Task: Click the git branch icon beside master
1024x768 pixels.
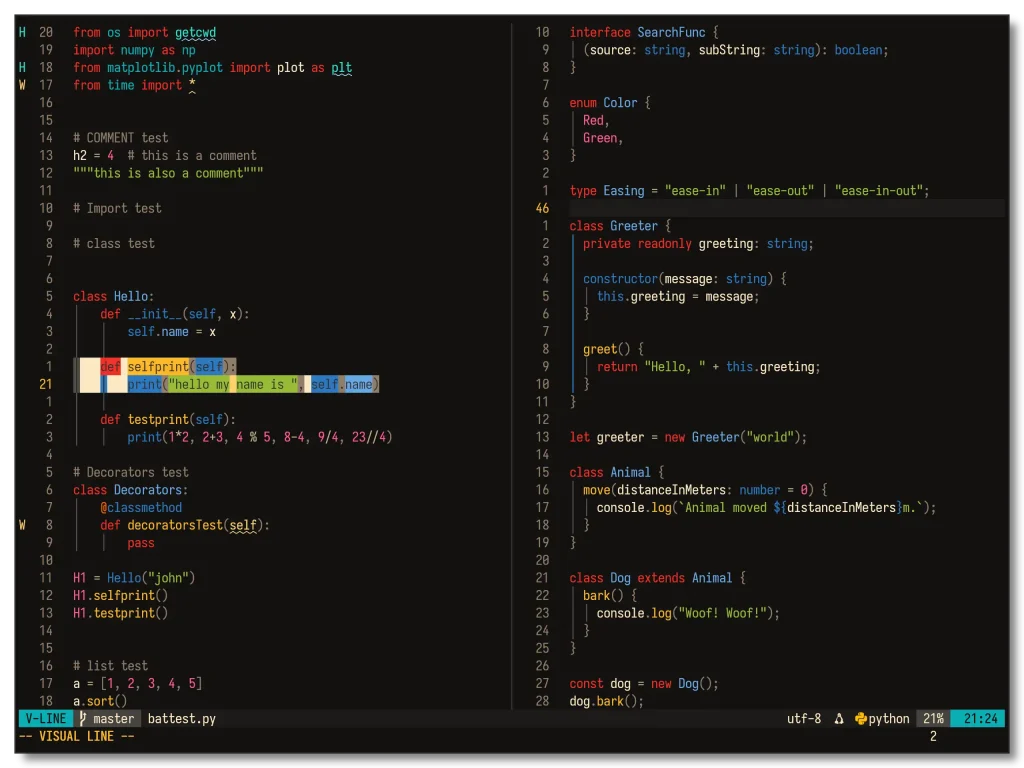Action: point(83,718)
